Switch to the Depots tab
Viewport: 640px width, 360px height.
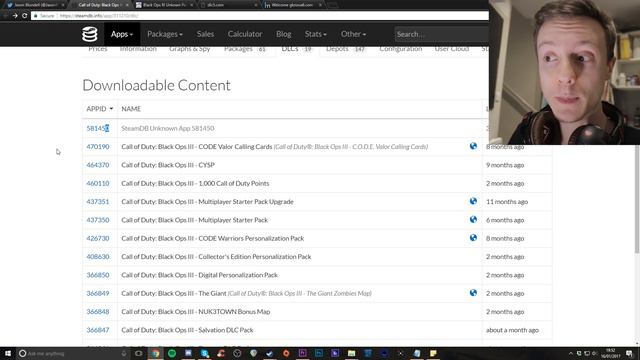click(x=345, y=49)
